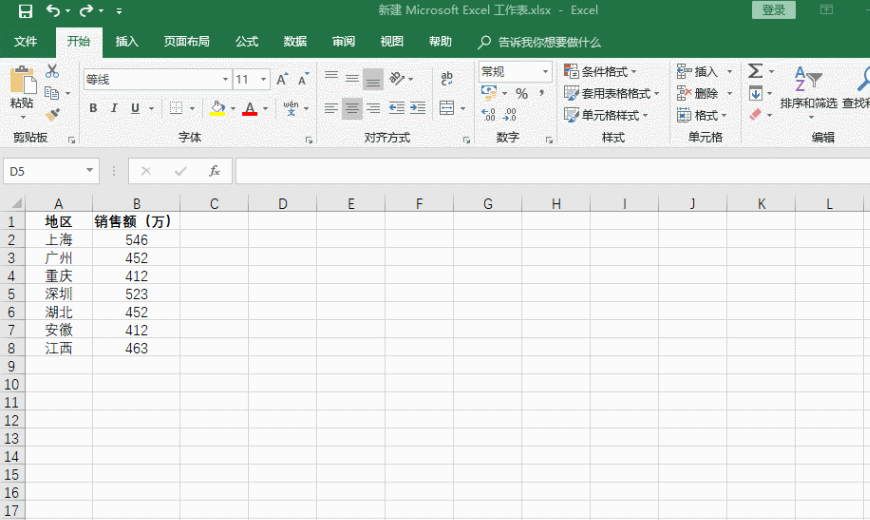Expand the number format combo box
This screenshot has width=870, height=520.
(546, 72)
